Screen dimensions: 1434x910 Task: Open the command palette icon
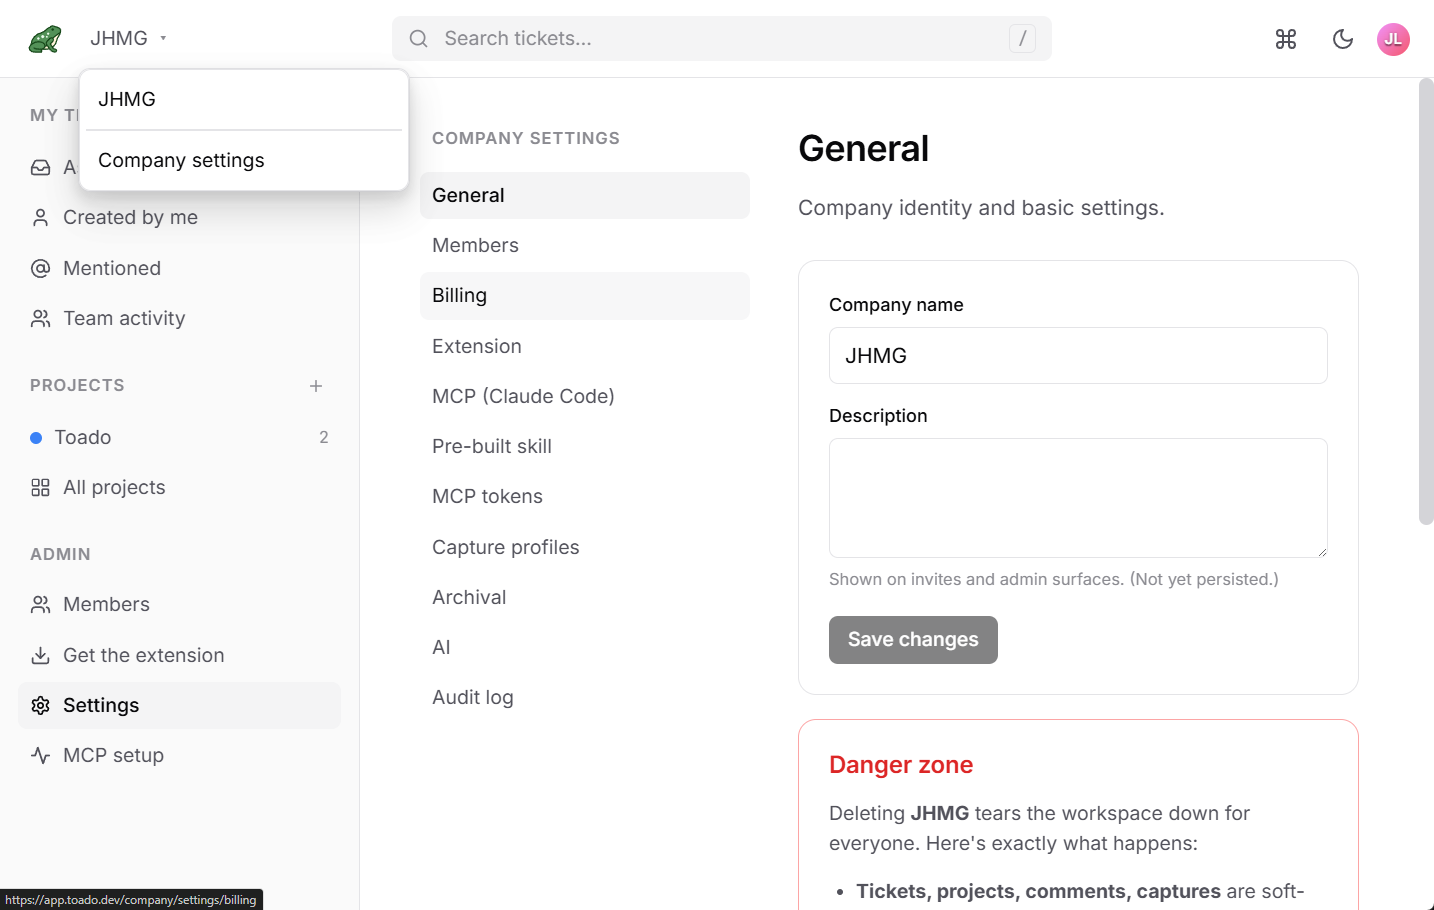pyautogui.click(x=1286, y=39)
